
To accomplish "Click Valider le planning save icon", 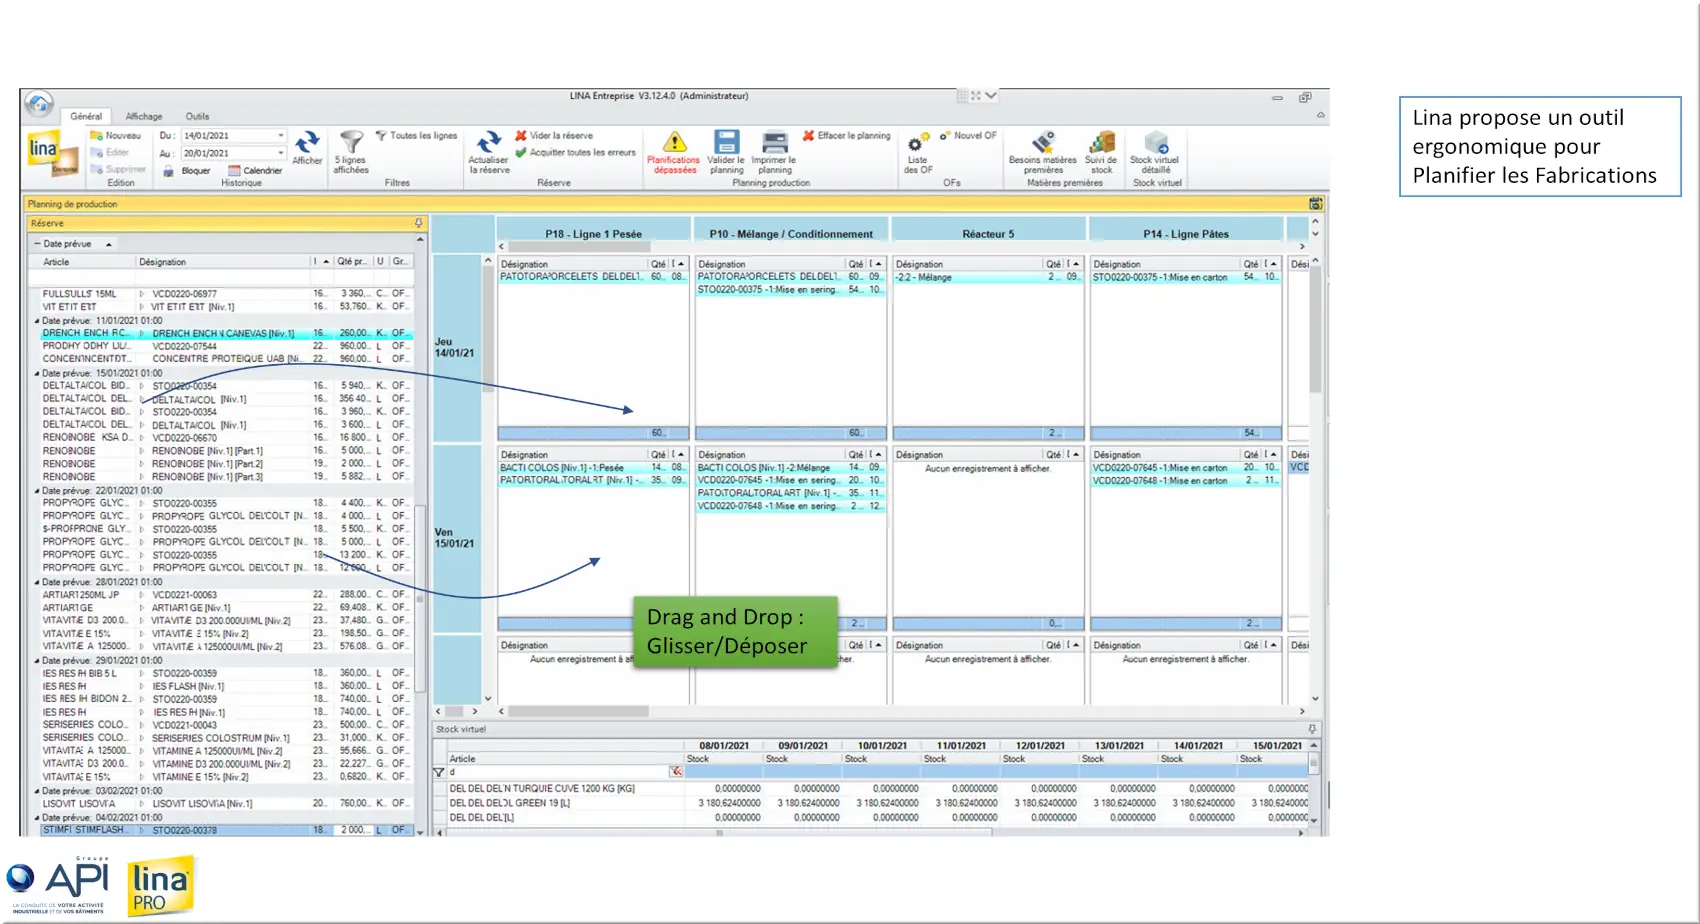I will tap(726, 142).
